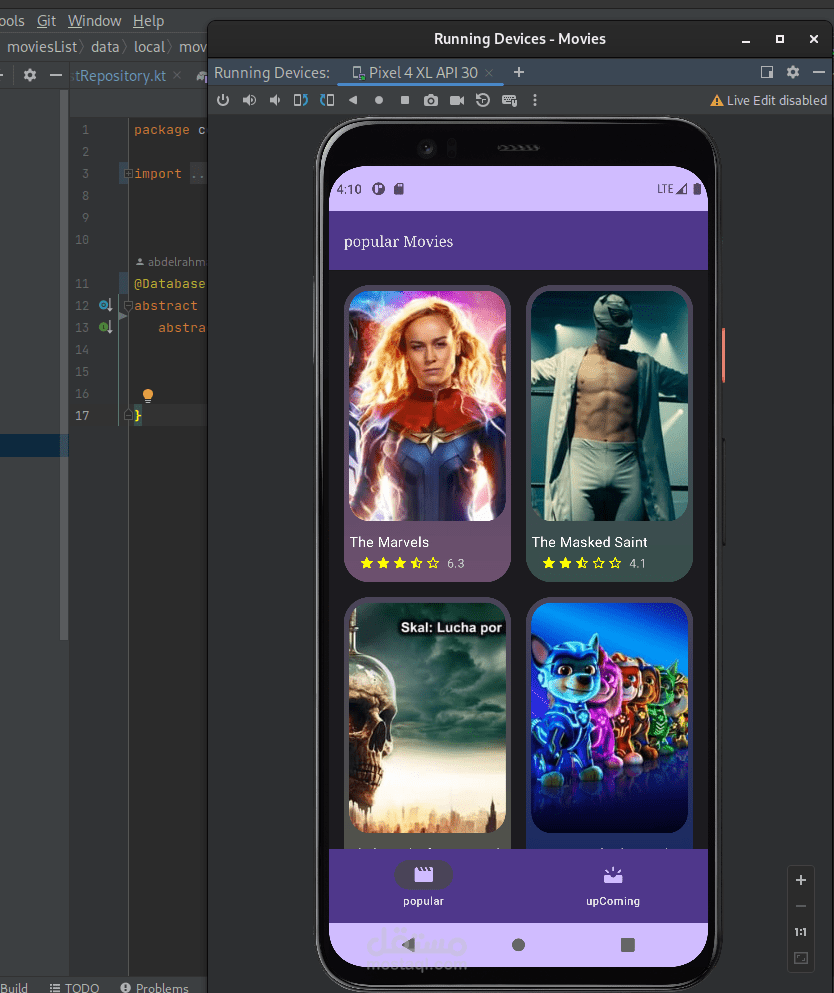Select the popular bottom navigation tab

pyautogui.click(x=423, y=885)
